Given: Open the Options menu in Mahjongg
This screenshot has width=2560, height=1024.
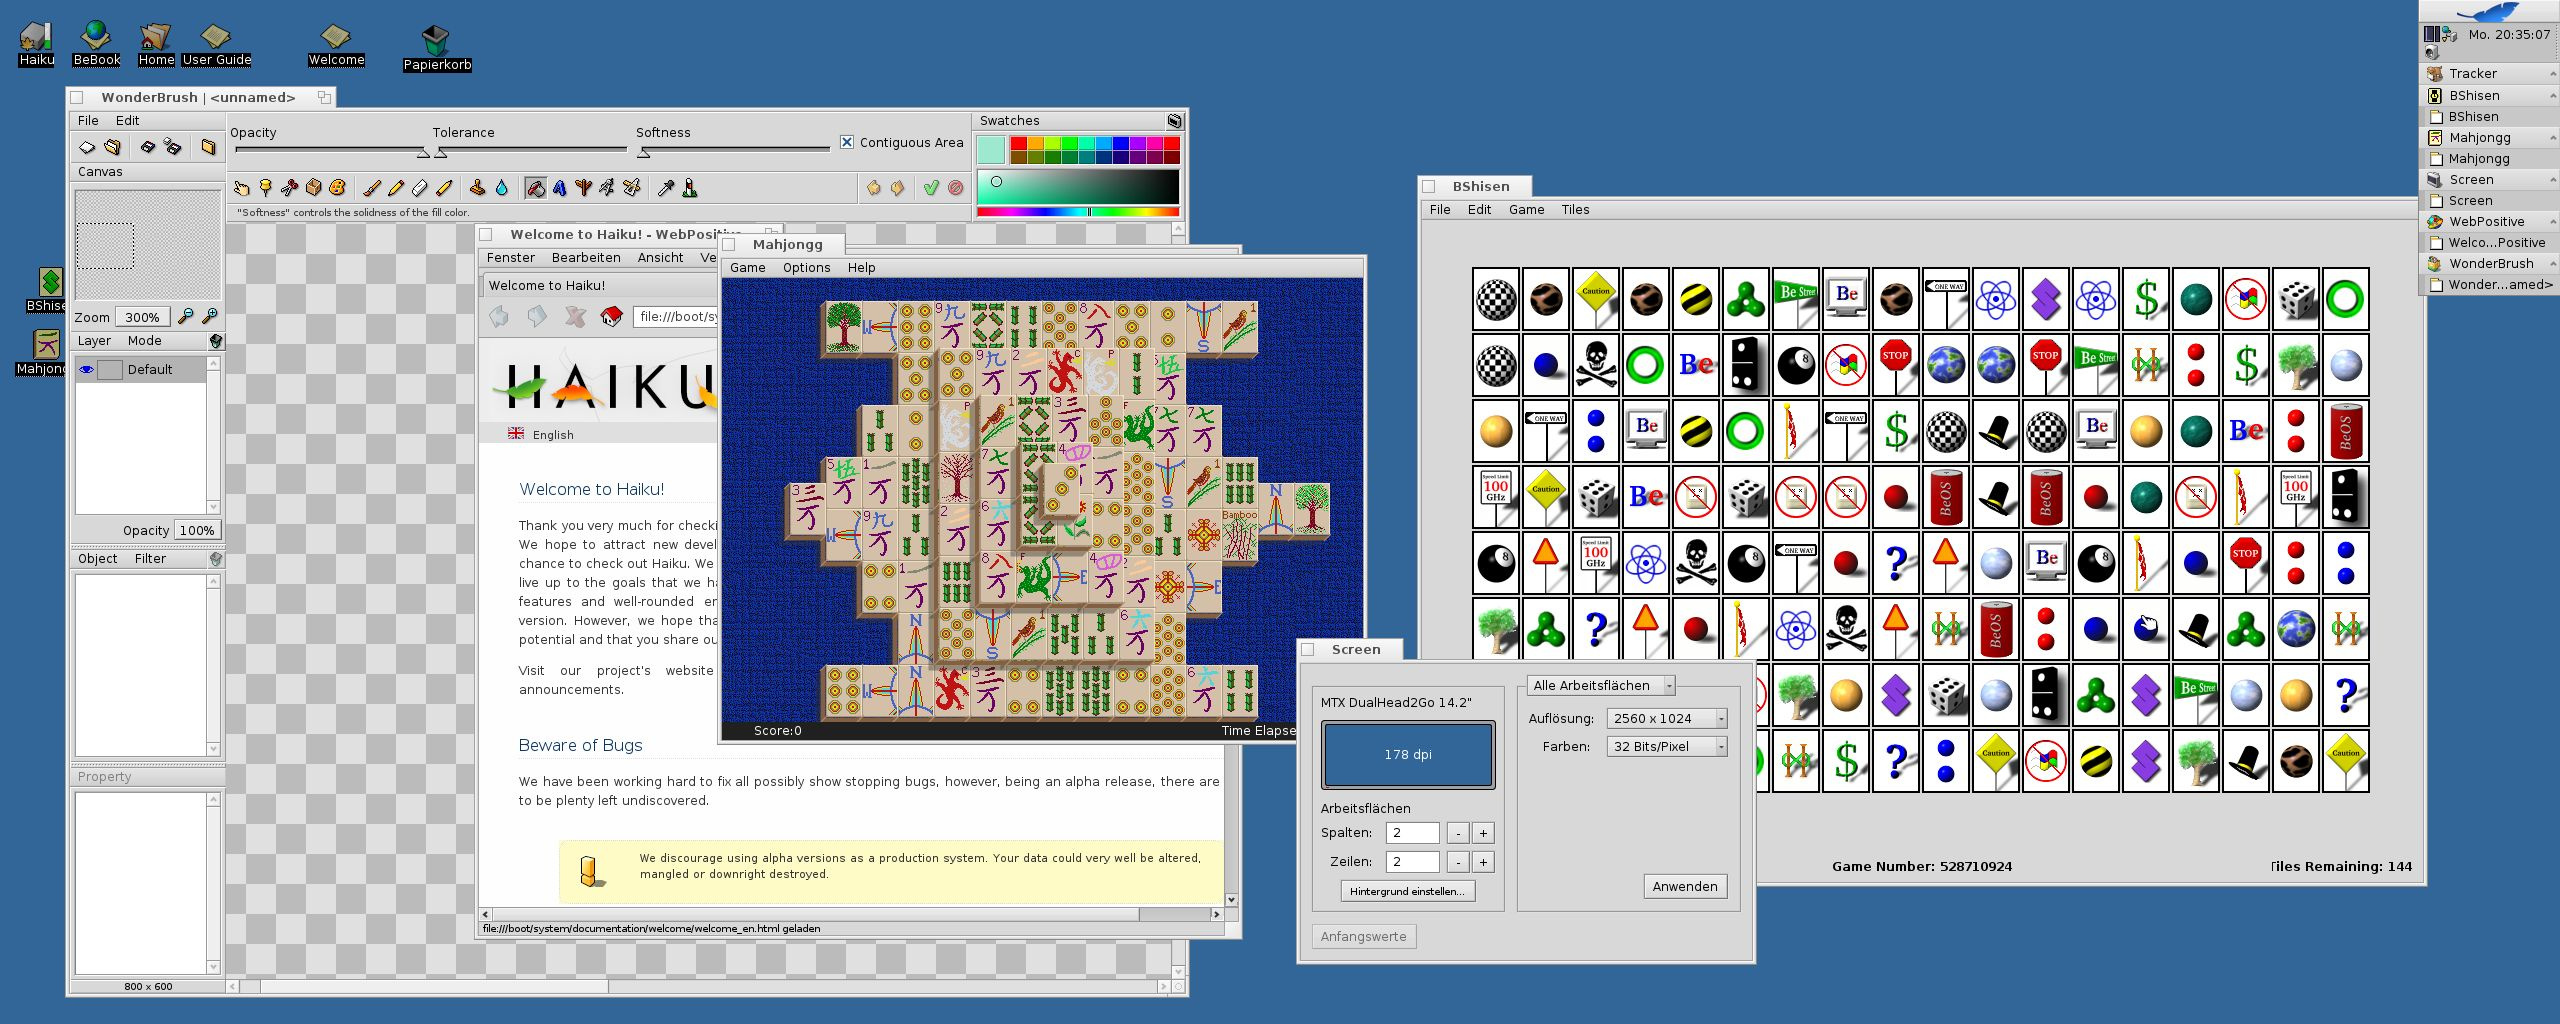Looking at the screenshot, I should pyautogui.click(x=806, y=267).
